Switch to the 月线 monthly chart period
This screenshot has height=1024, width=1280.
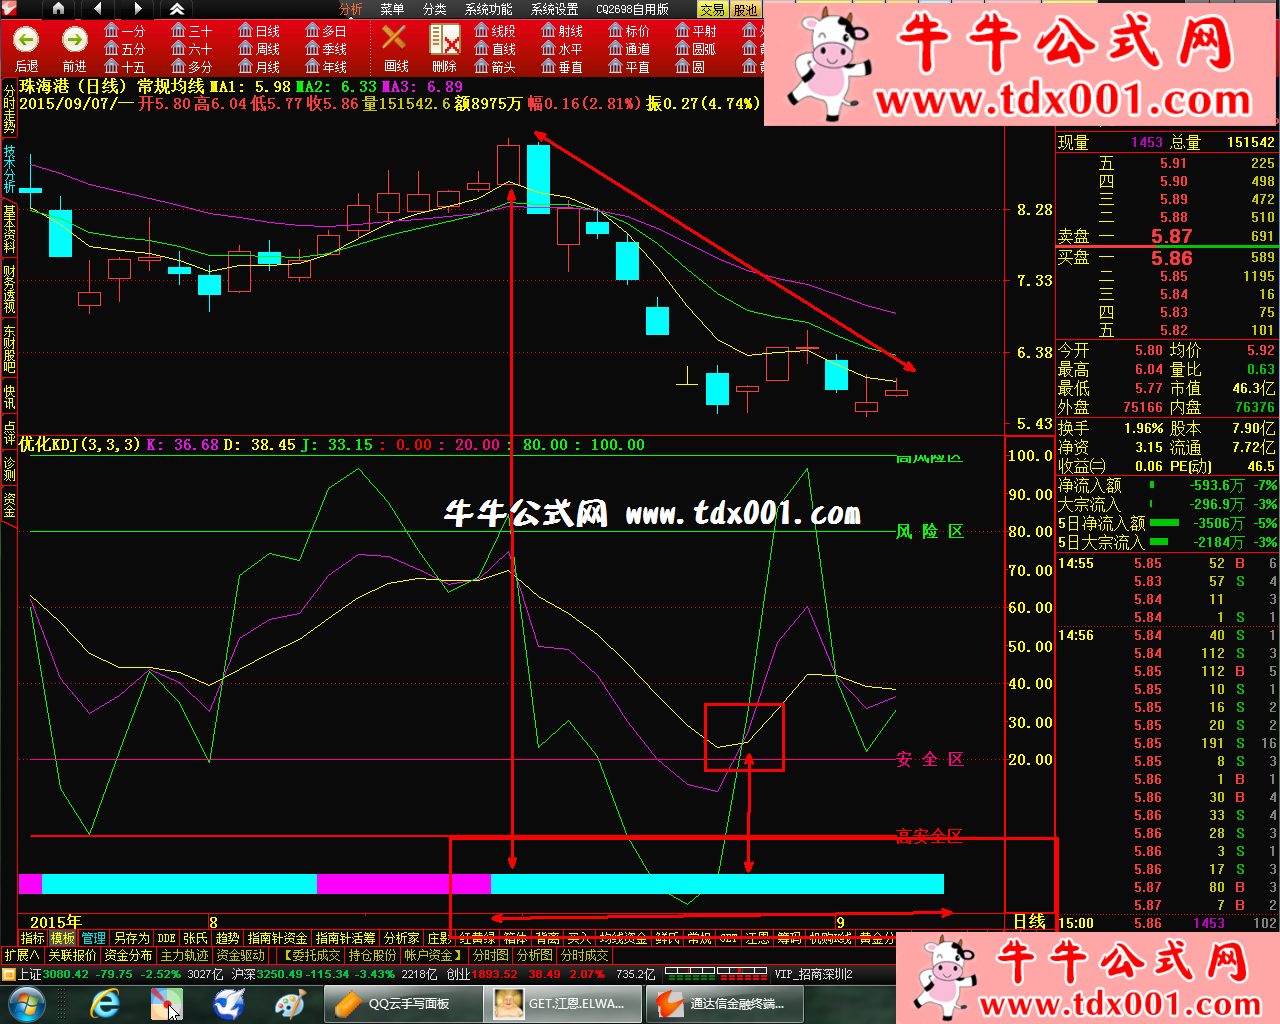click(258, 67)
